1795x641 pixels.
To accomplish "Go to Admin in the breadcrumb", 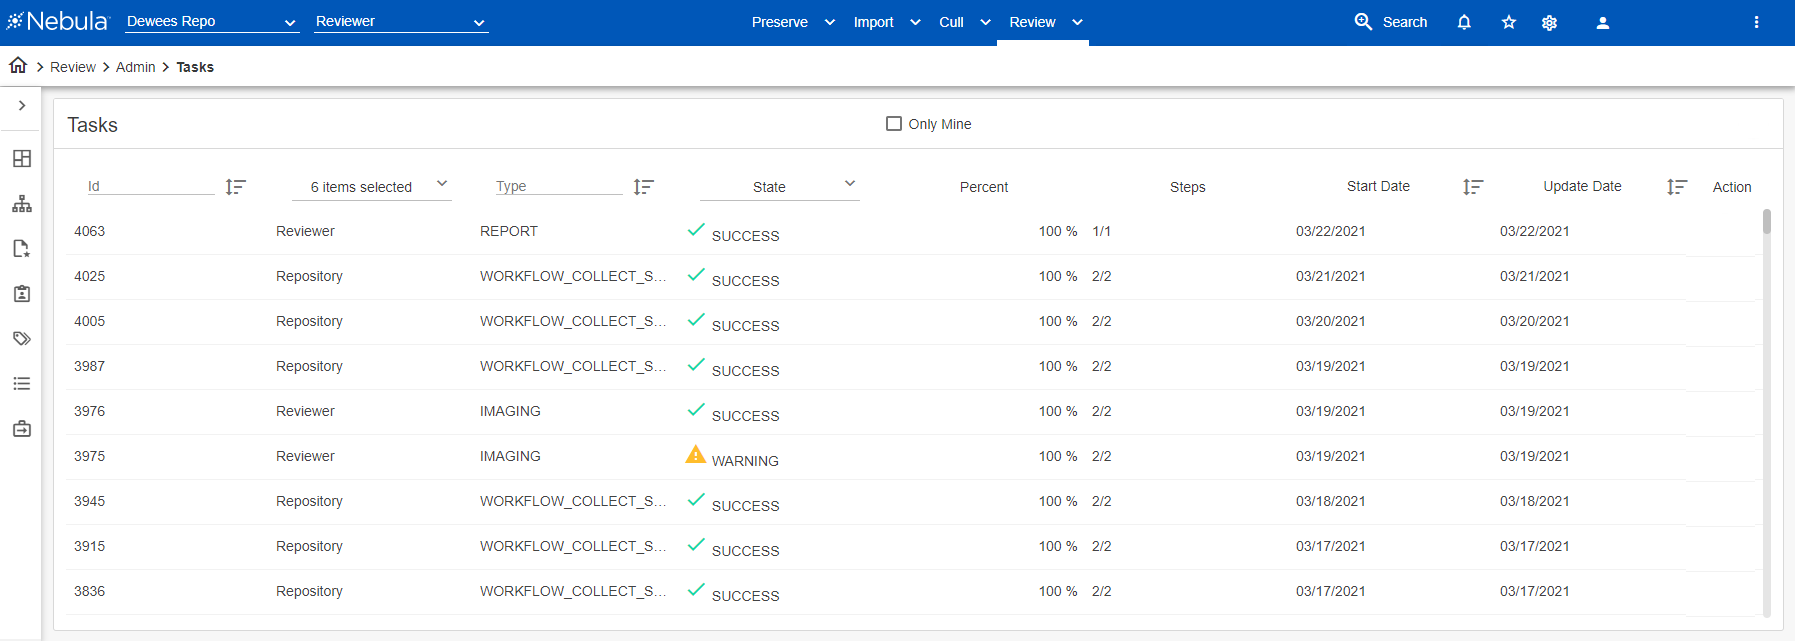I will 135,67.
